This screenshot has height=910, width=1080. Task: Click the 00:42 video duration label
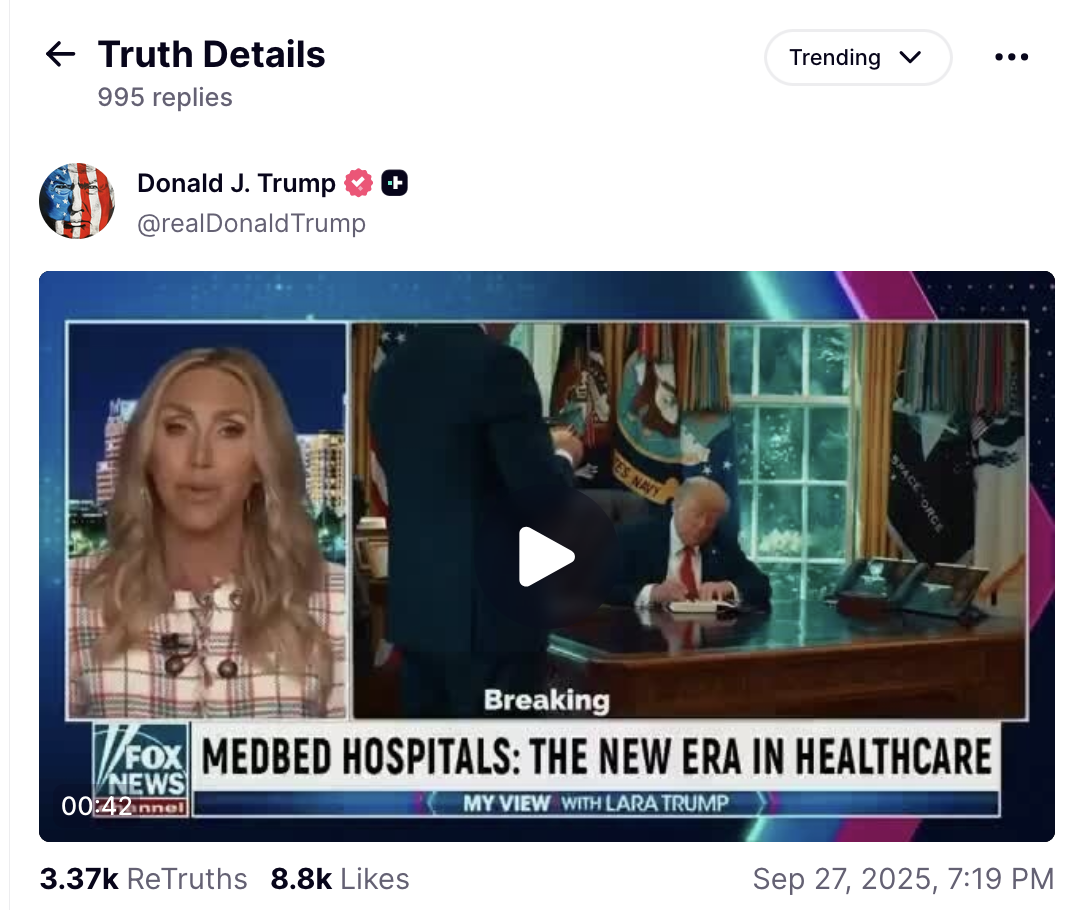(x=96, y=805)
